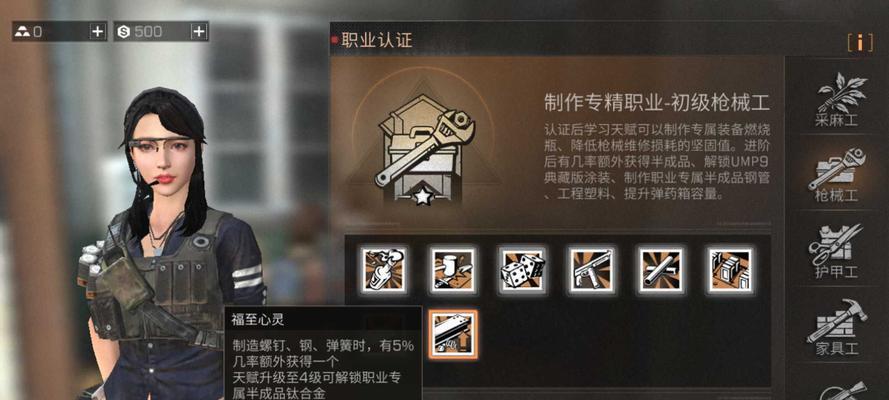Switch to the 枪械工 profession tab
This screenshot has width=889, height=400.
click(837, 176)
